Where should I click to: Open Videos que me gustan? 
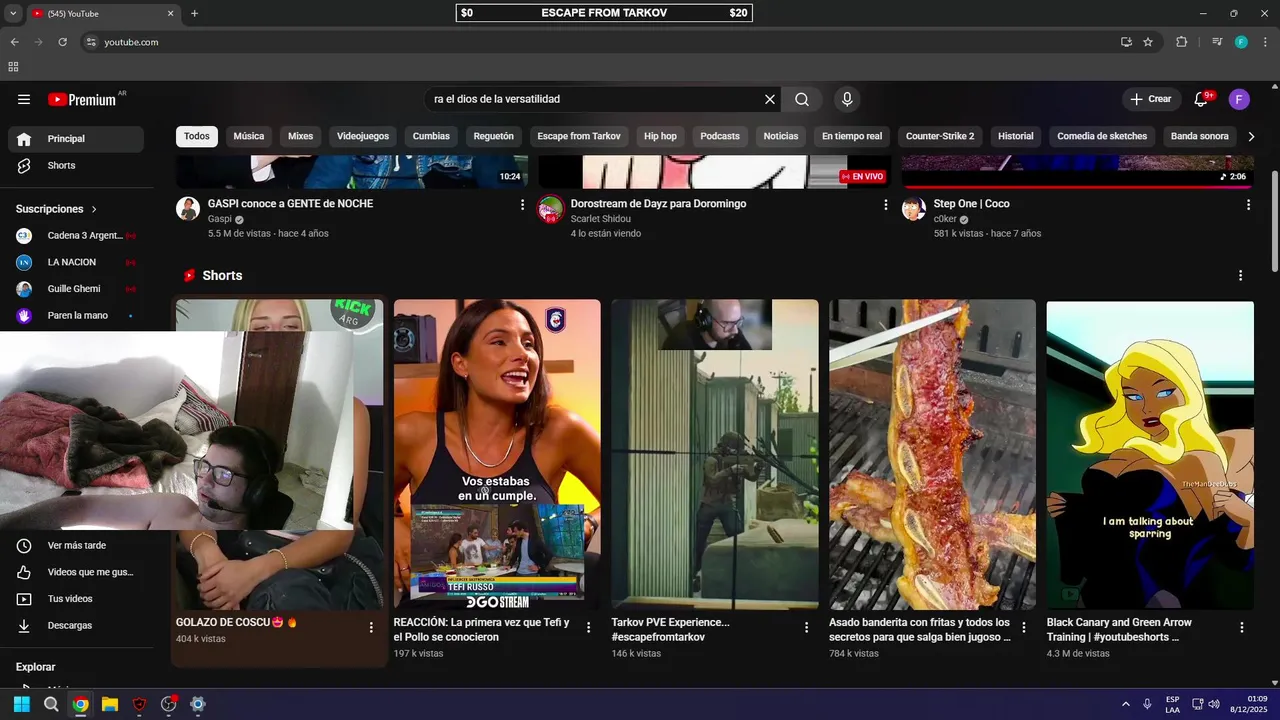[75, 572]
